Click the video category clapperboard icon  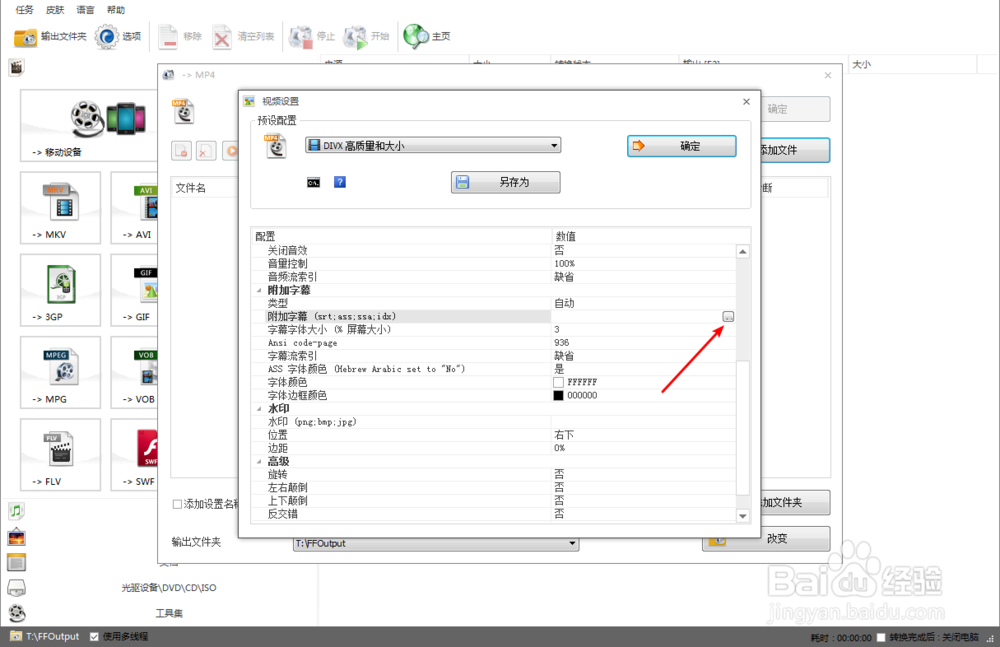click(x=17, y=66)
